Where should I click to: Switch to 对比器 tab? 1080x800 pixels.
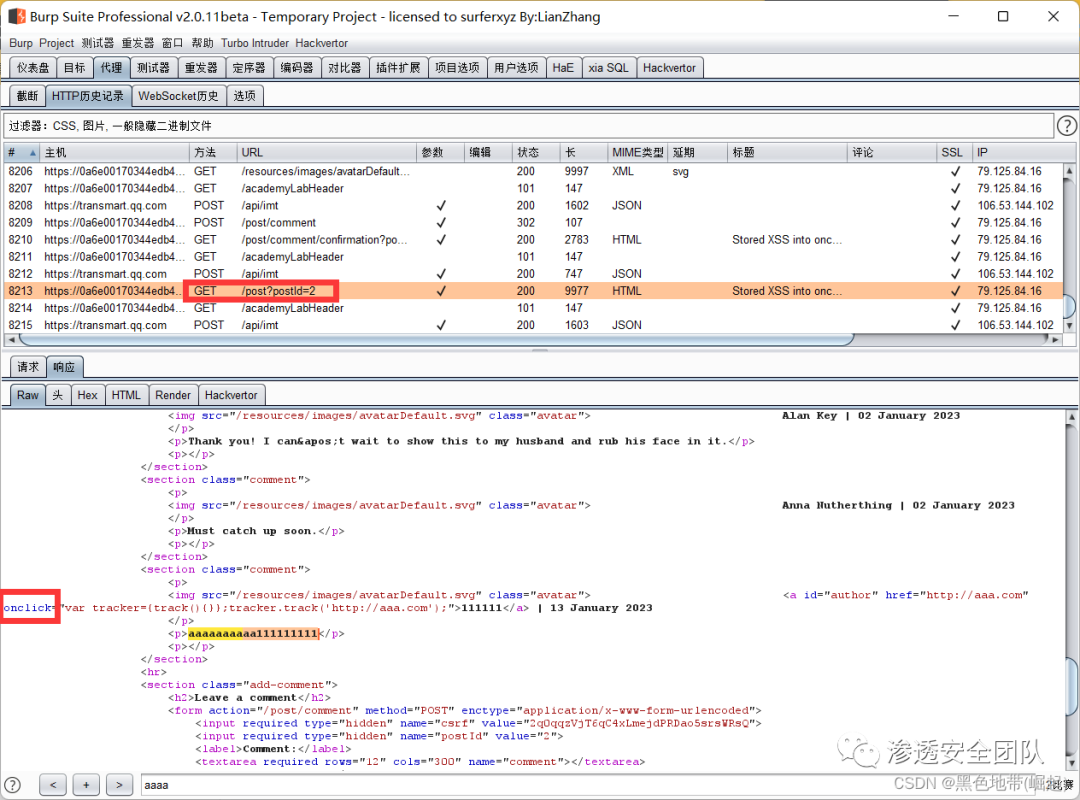coord(344,68)
